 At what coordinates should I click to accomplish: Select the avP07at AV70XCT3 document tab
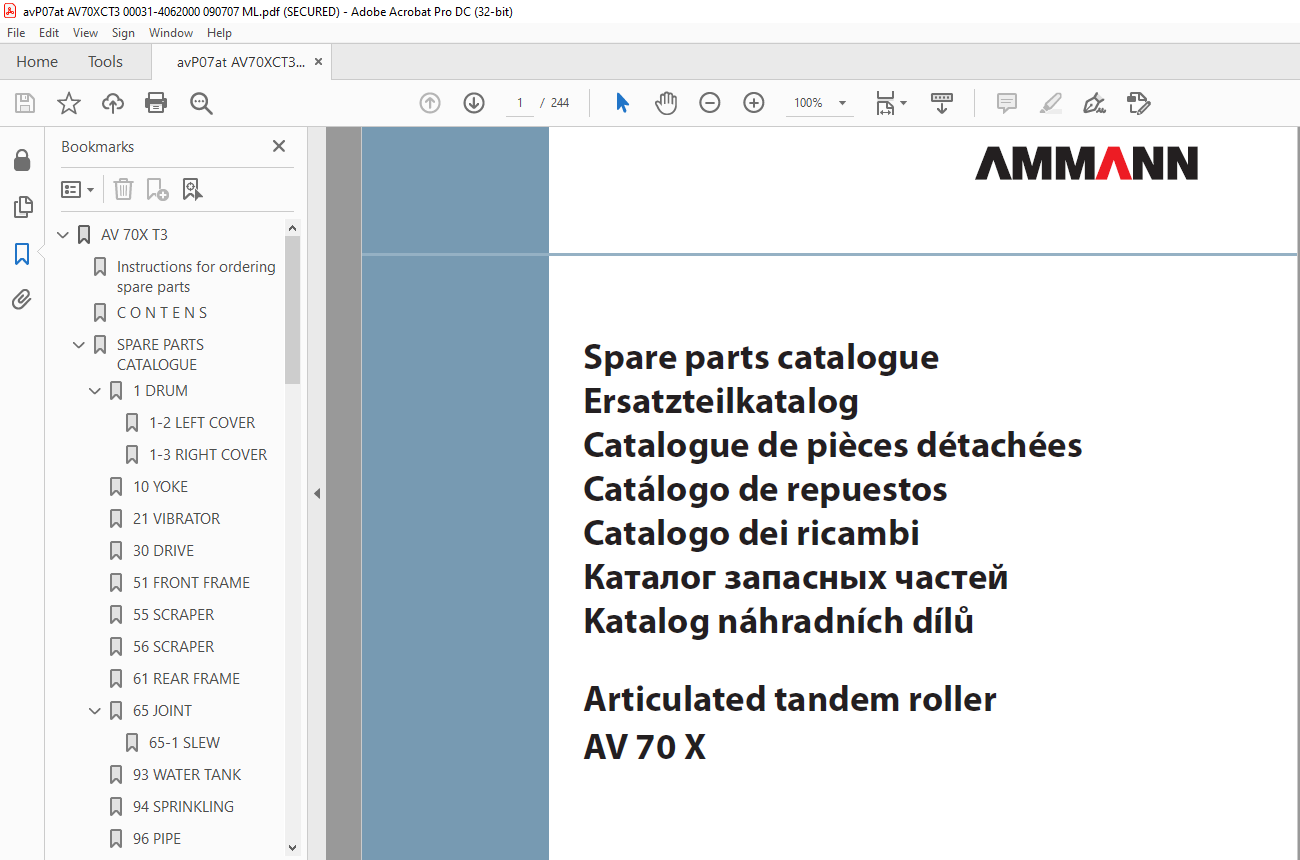[x=241, y=62]
